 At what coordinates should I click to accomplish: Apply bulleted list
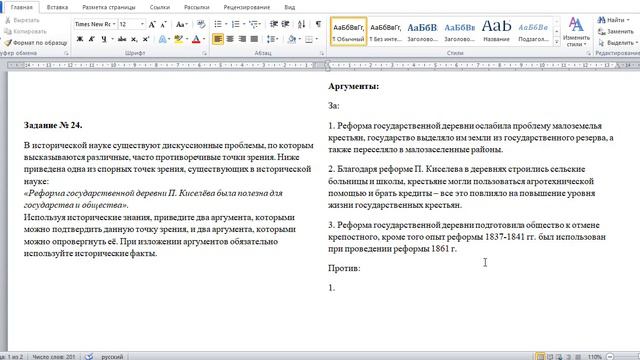pyautogui.click(x=218, y=24)
